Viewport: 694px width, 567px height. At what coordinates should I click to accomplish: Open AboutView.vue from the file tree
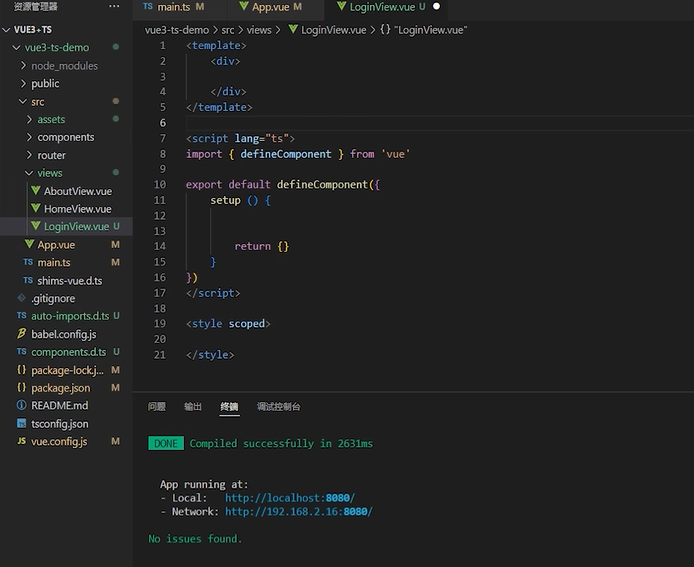point(77,191)
